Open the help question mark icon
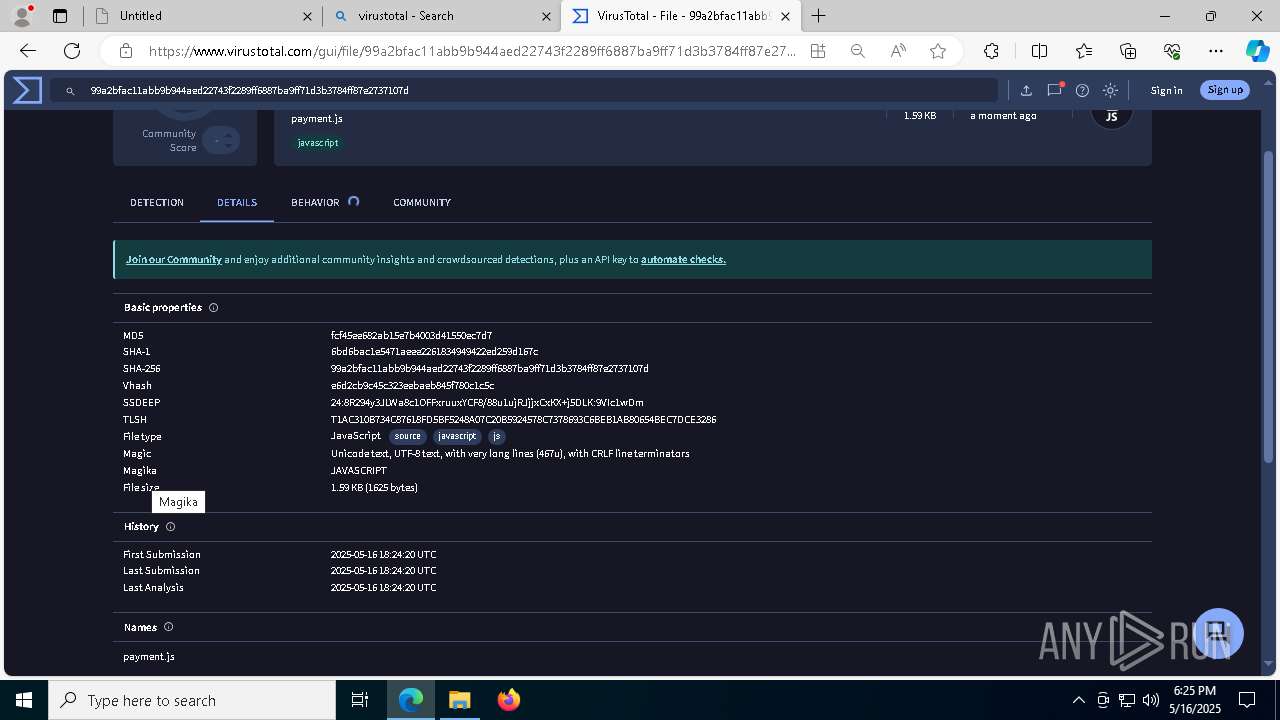The image size is (1280, 720). pos(1082,90)
